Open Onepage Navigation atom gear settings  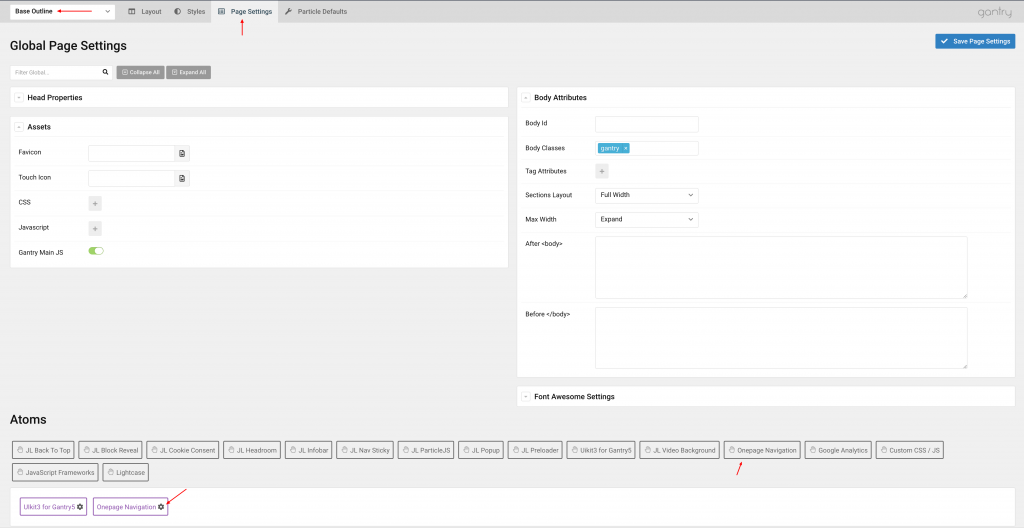161,507
